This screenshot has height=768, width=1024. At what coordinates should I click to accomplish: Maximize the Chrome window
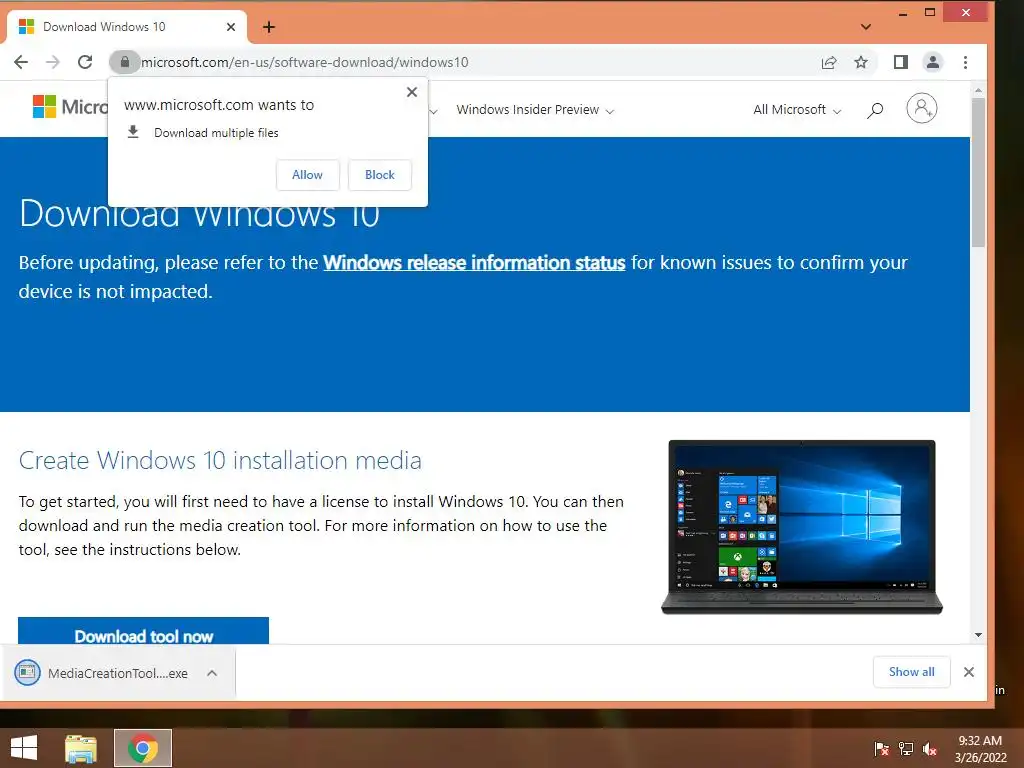tap(930, 12)
